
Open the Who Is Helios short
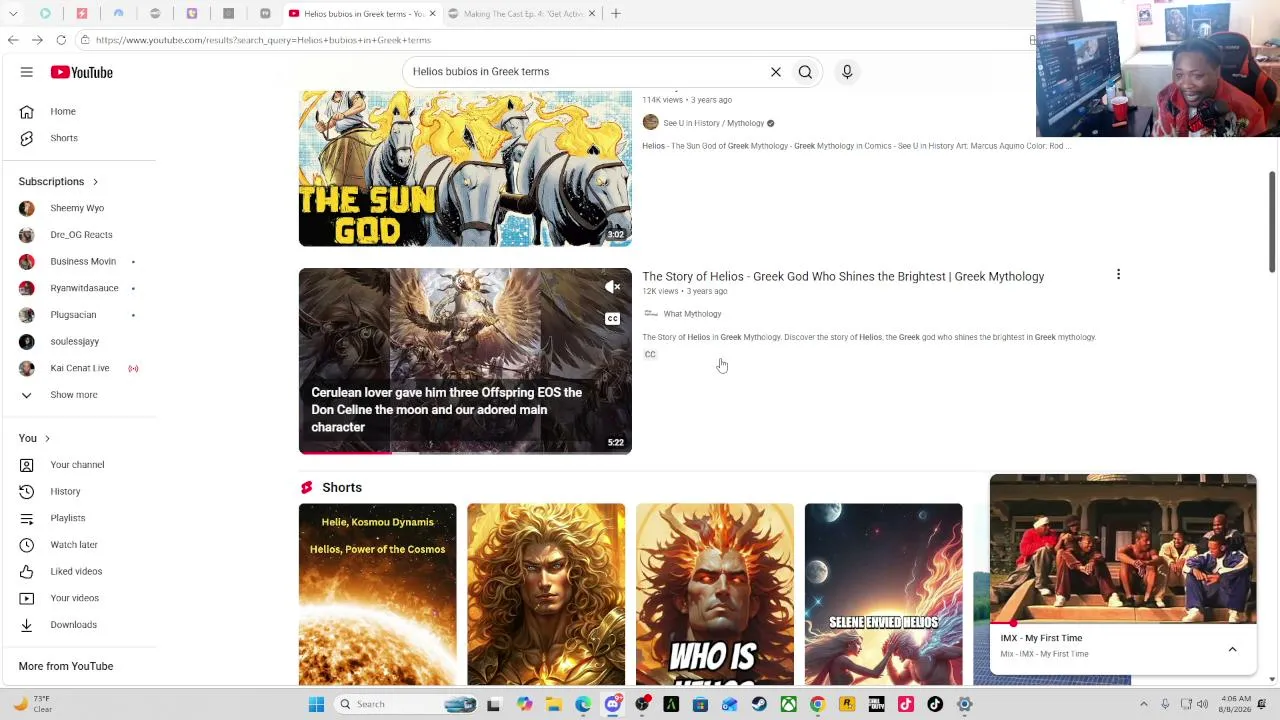pyautogui.click(x=715, y=595)
